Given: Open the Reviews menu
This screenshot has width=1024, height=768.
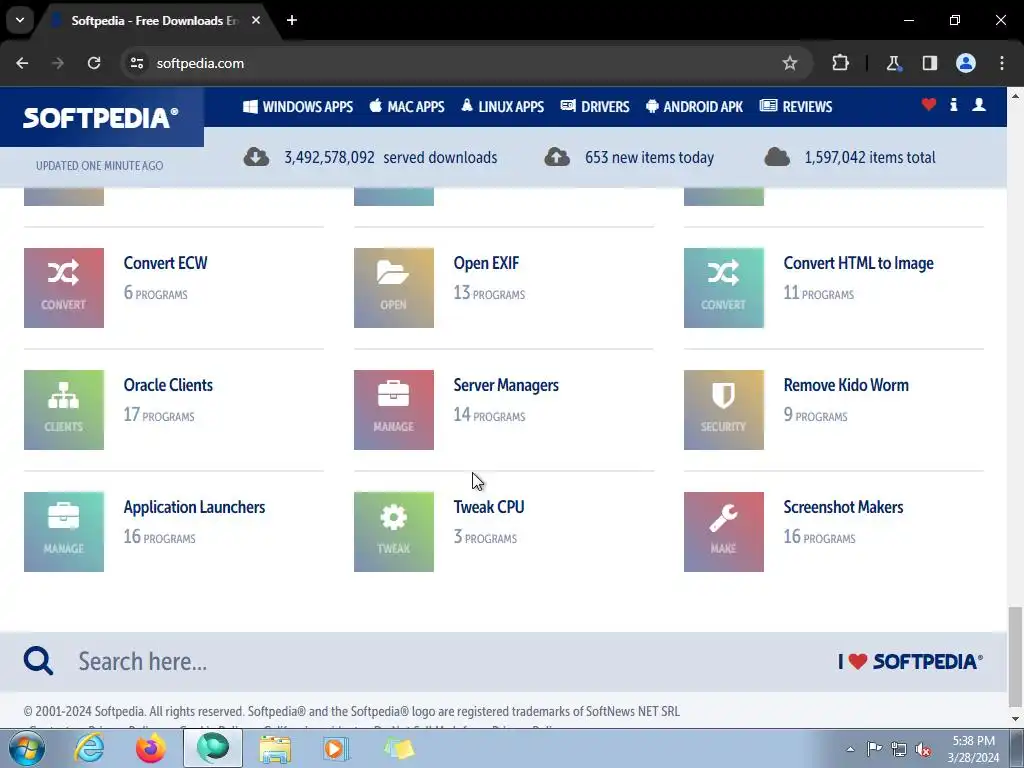Looking at the screenshot, I should click(796, 106).
